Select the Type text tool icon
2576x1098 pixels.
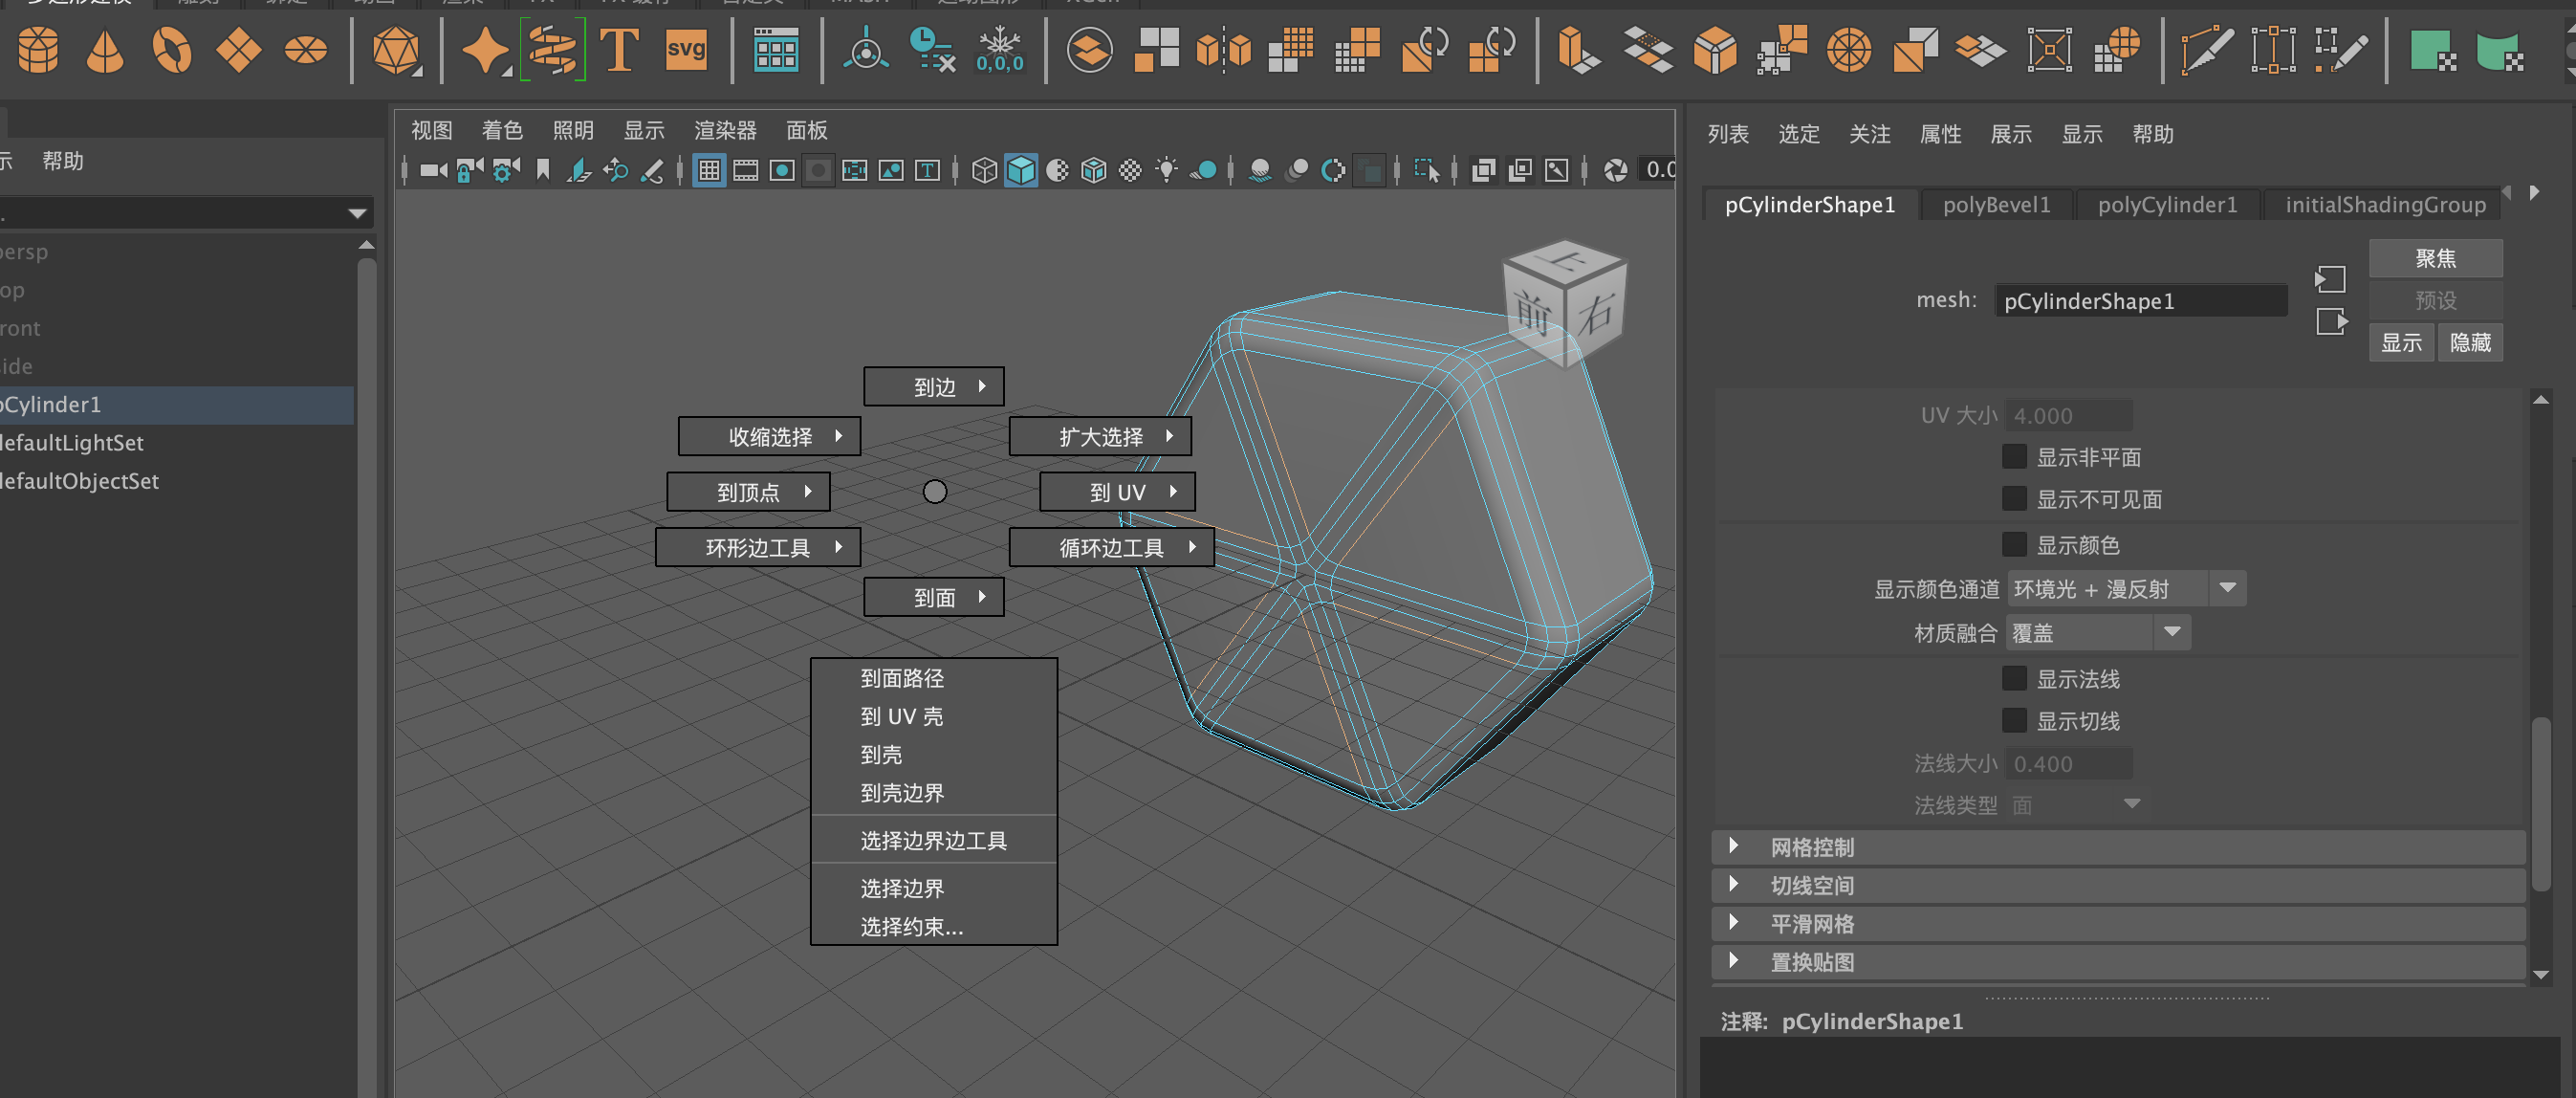[619, 49]
